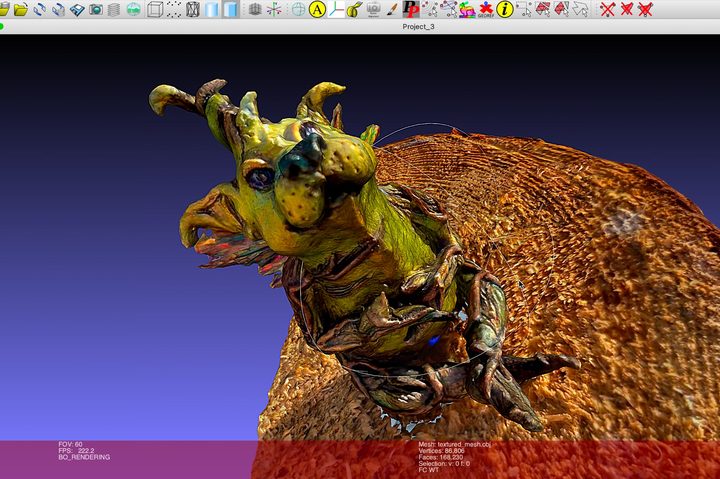
Task: Click the 'Mesh: textured_mesh.obj' label
Action: (455, 445)
